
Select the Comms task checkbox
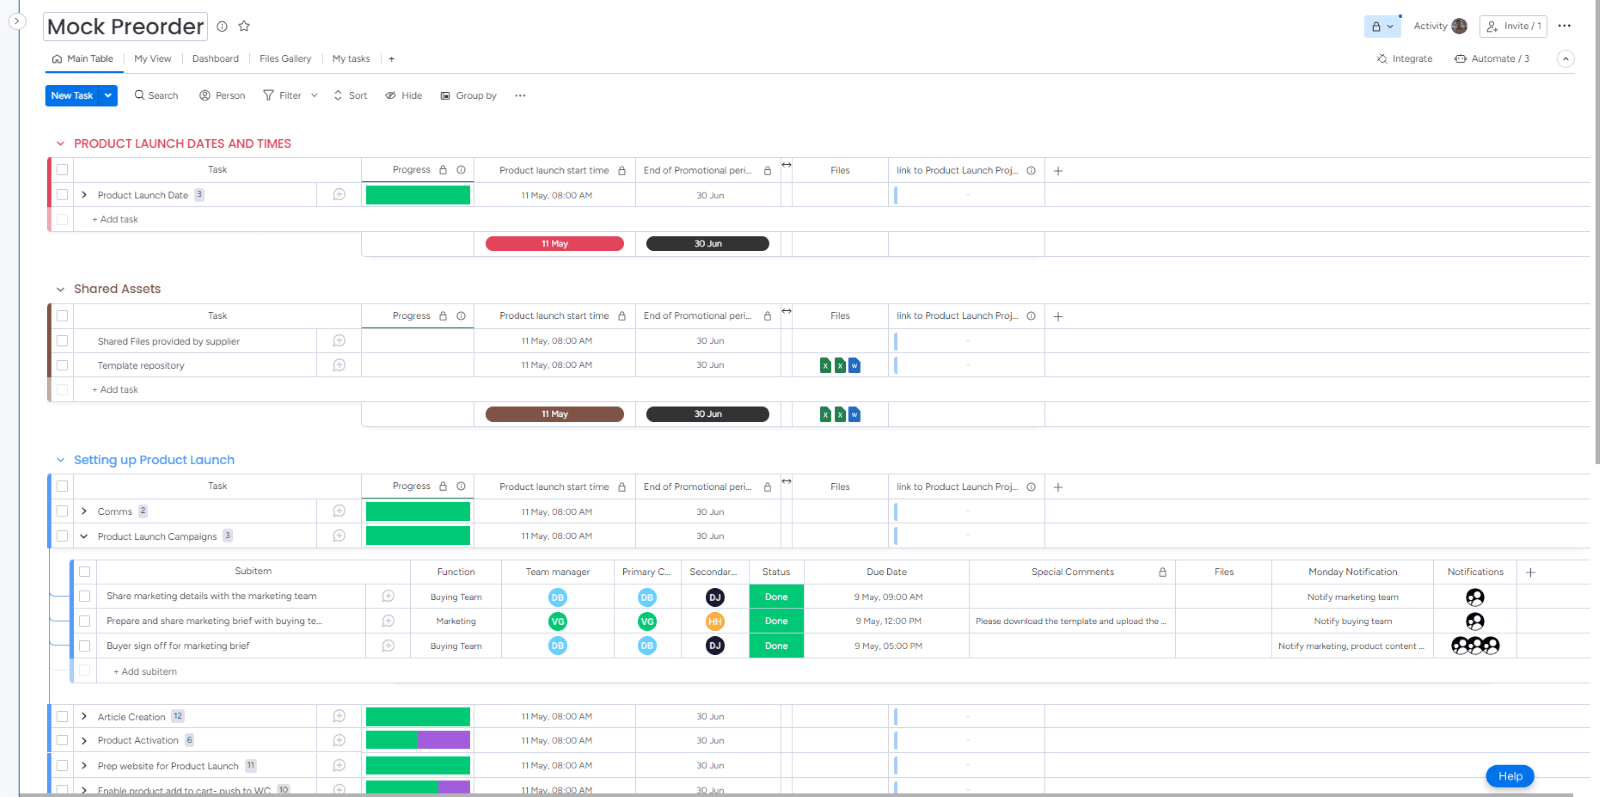coord(62,511)
